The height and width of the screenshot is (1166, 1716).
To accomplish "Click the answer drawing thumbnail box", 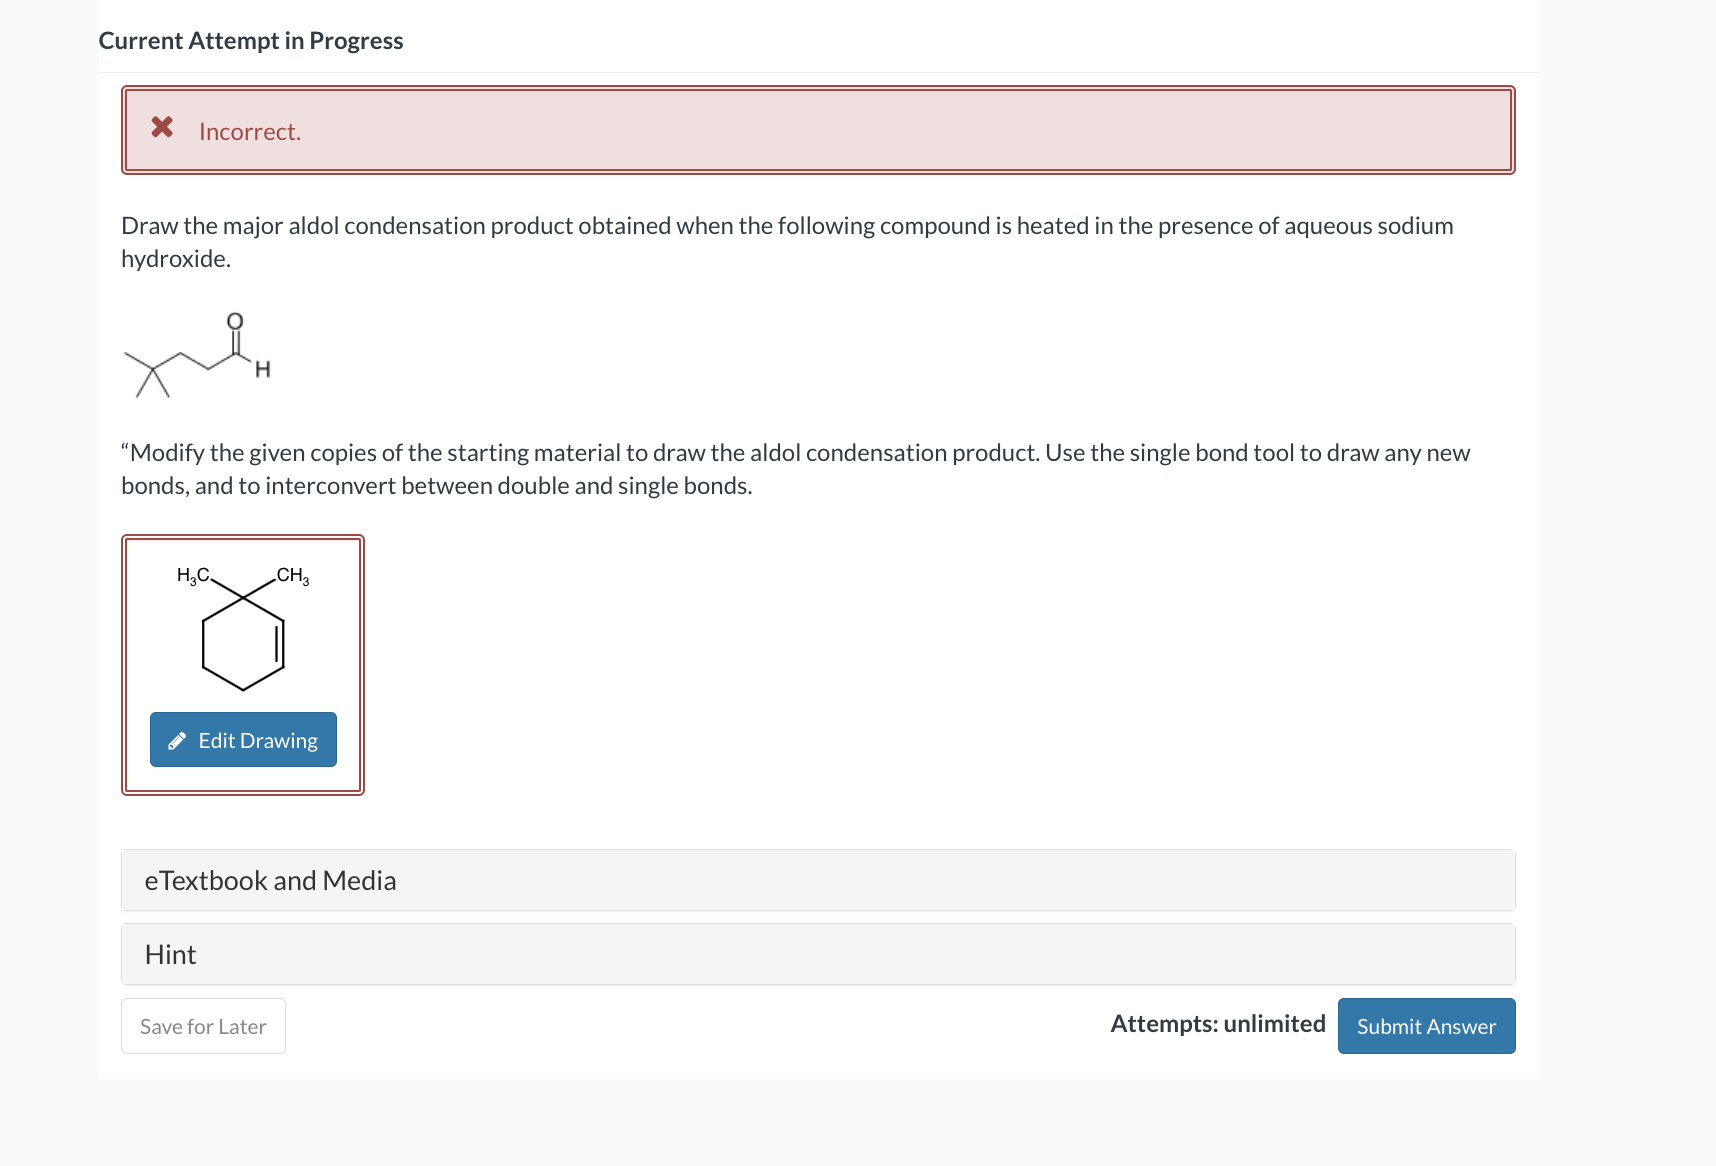I will [x=243, y=665].
